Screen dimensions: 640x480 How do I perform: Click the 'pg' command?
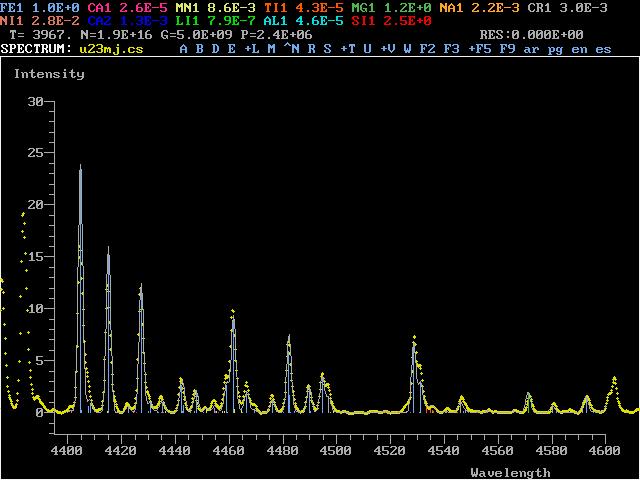(556, 50)
